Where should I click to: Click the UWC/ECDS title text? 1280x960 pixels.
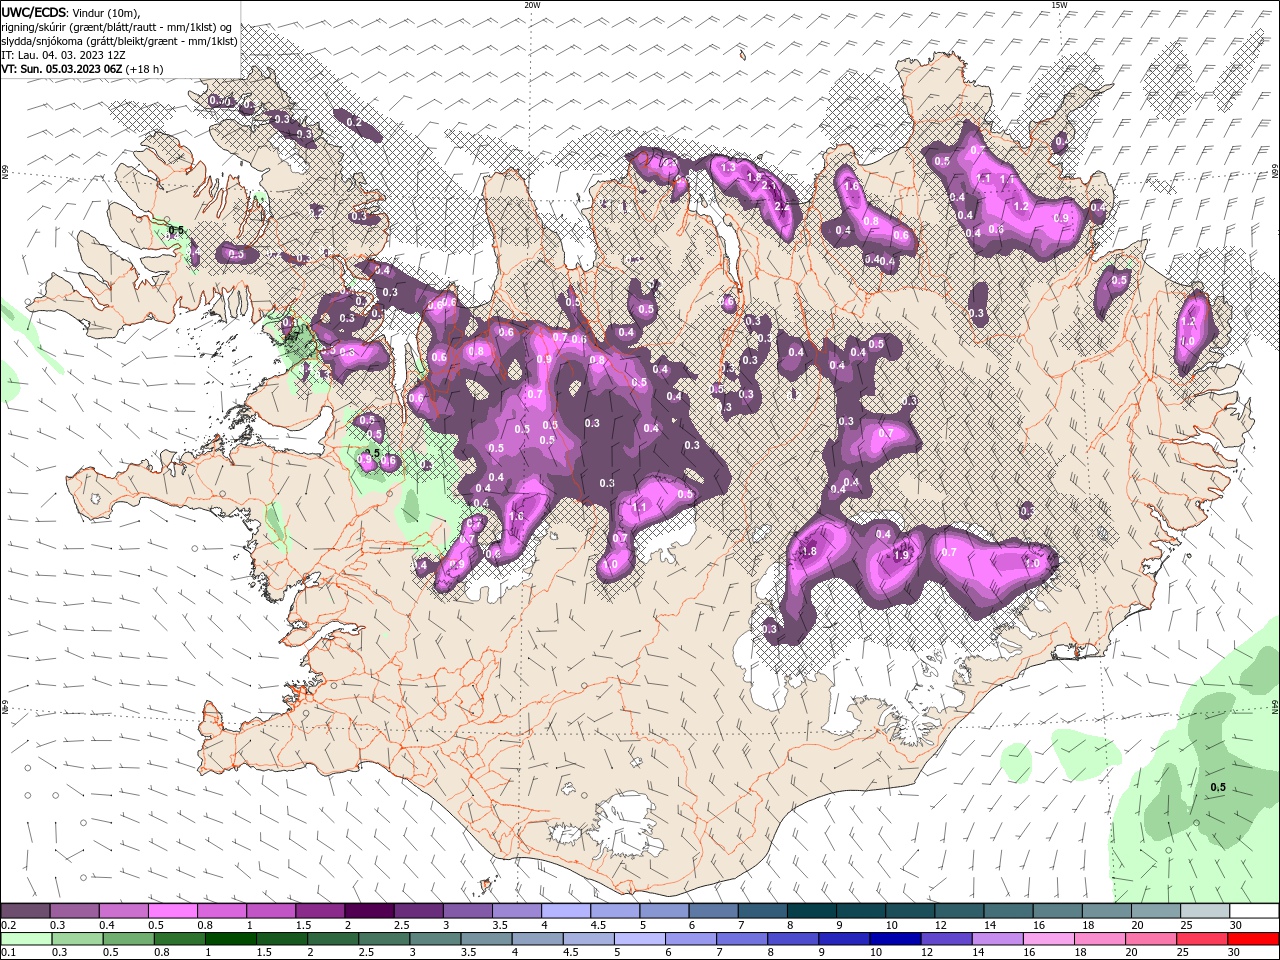point(34,12)
